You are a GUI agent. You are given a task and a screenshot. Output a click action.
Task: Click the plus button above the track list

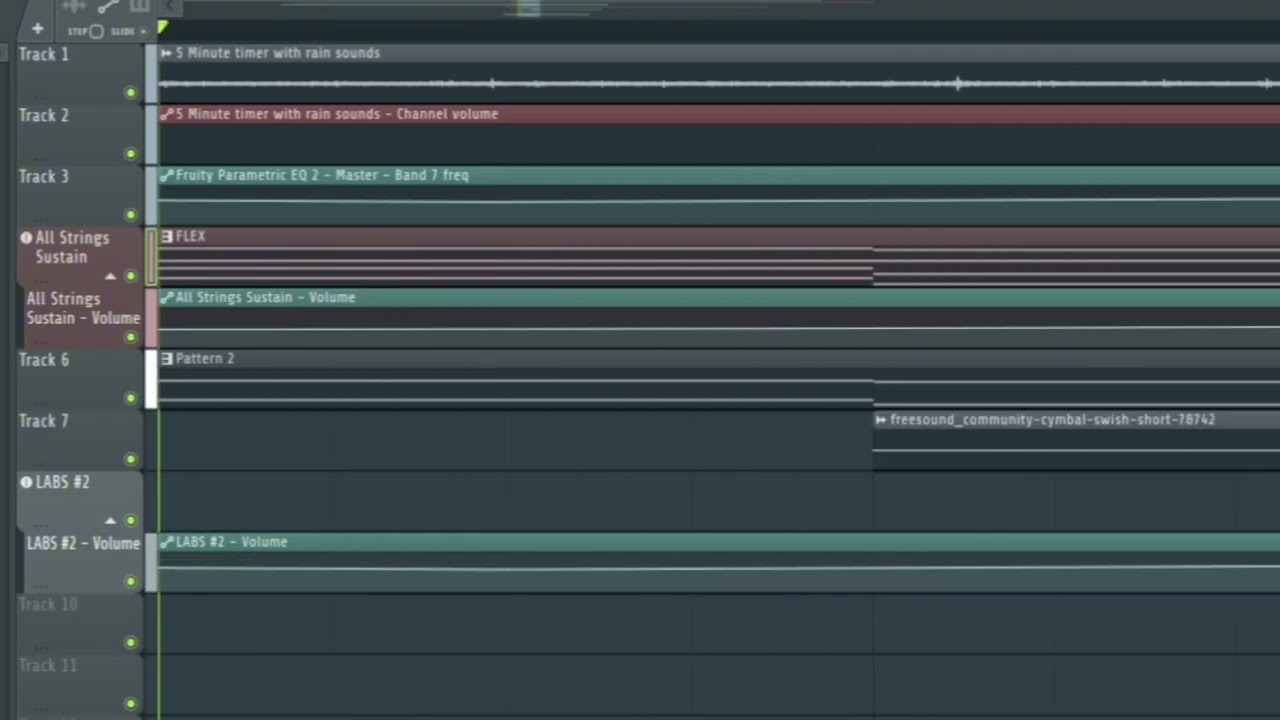pos(38,30)
